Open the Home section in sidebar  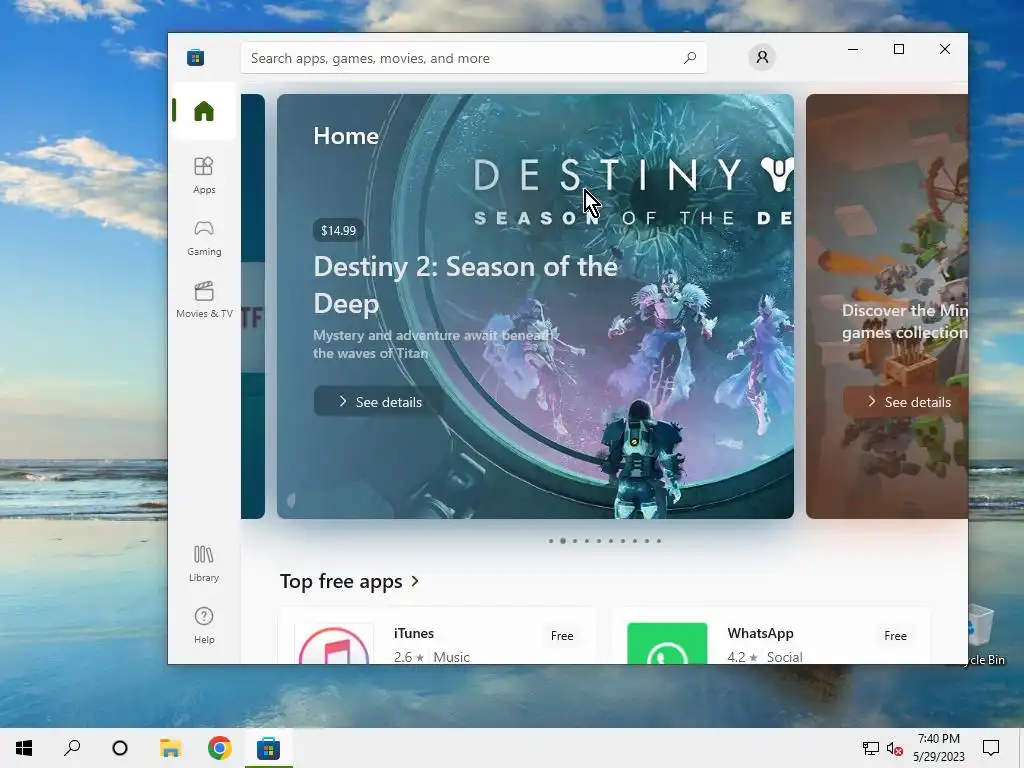(204, 111)
